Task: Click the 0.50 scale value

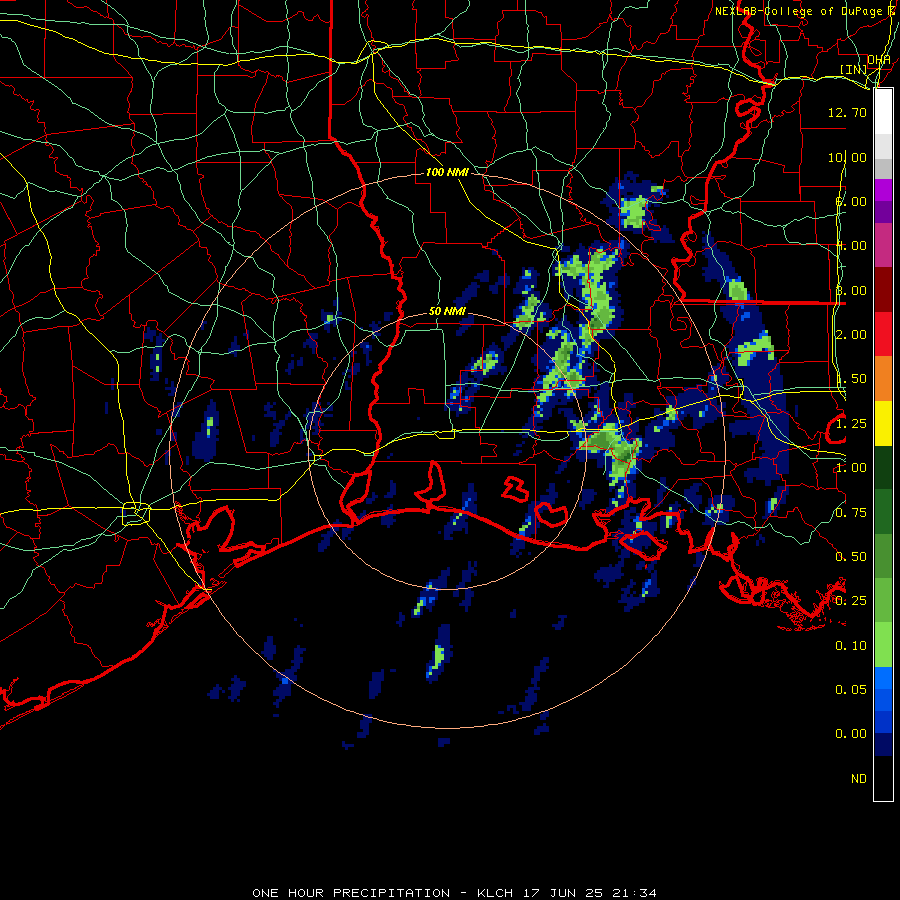Action: [x=851, y=557]
